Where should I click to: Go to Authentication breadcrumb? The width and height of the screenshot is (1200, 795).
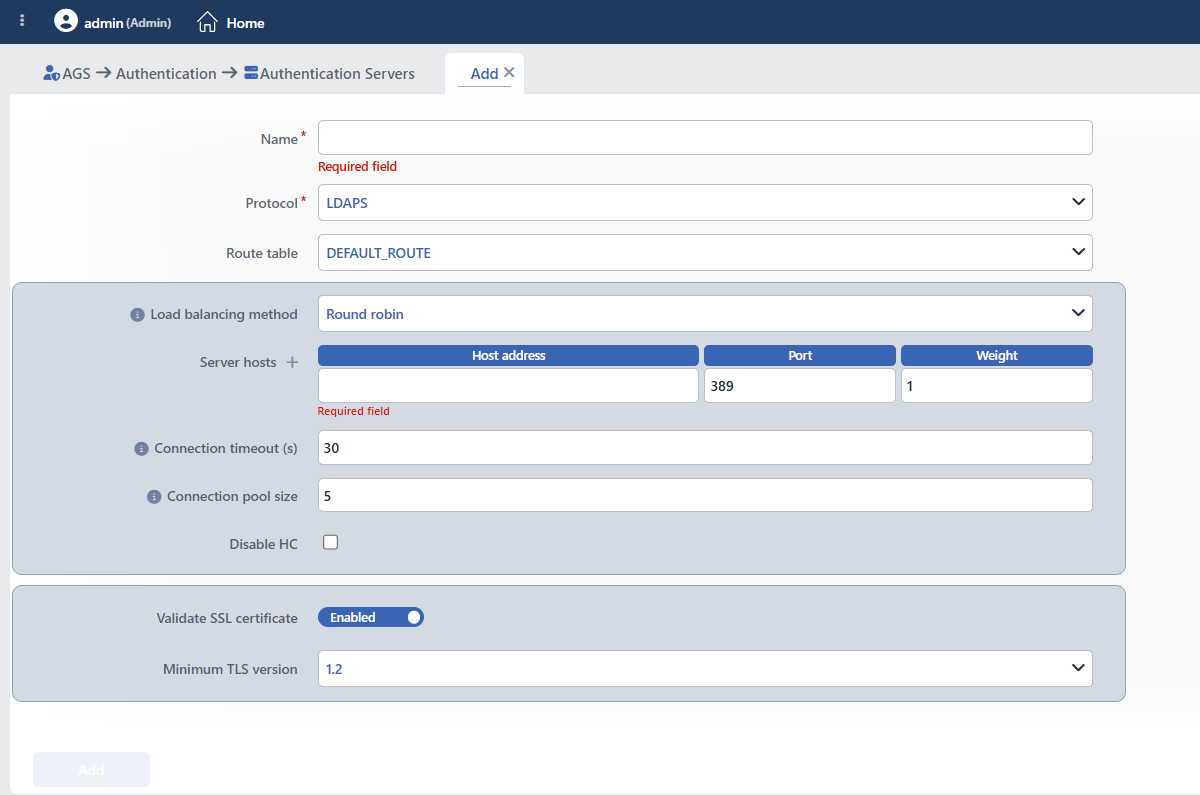[x=166, y=73]
